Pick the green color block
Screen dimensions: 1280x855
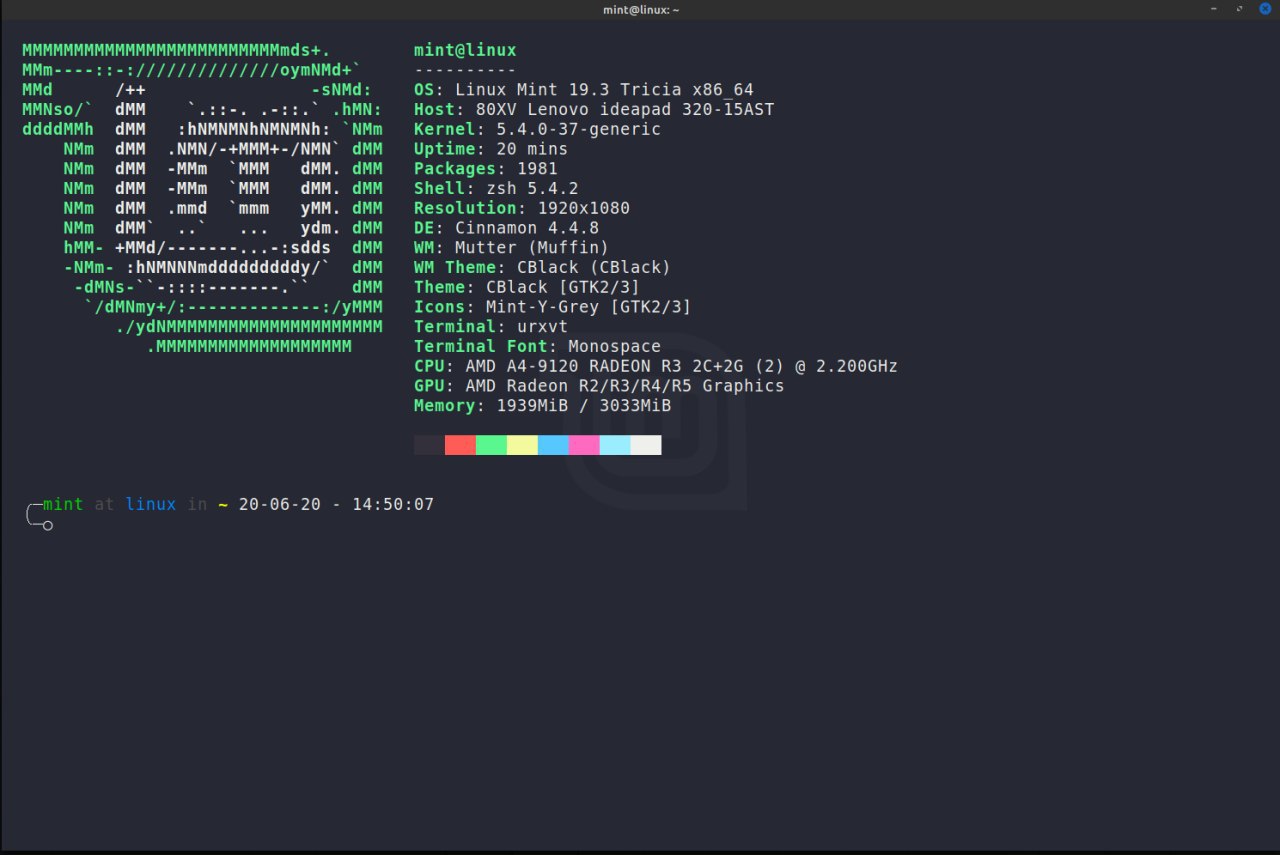pos(491,445)
